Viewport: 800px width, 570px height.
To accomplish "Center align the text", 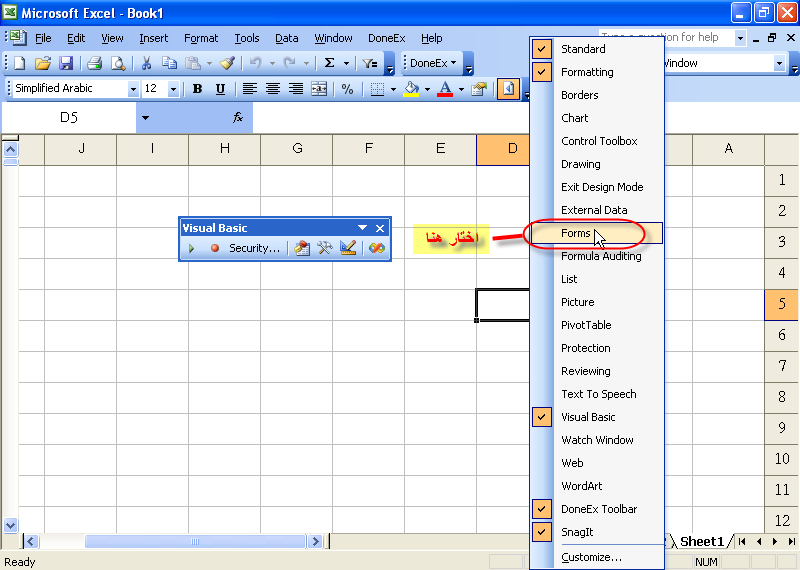I will [272, 89].
